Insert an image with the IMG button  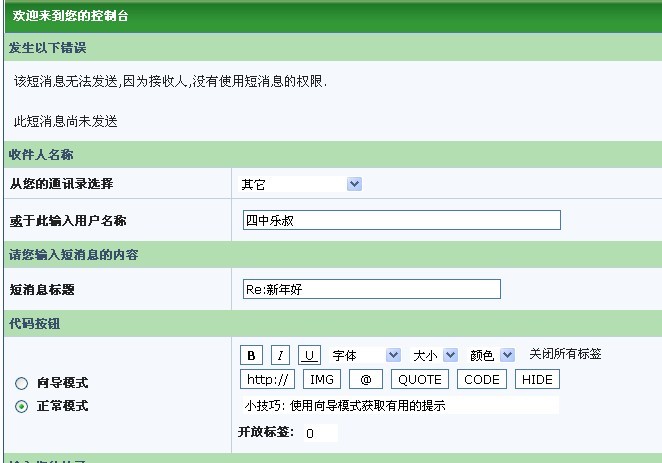point(322,379)
